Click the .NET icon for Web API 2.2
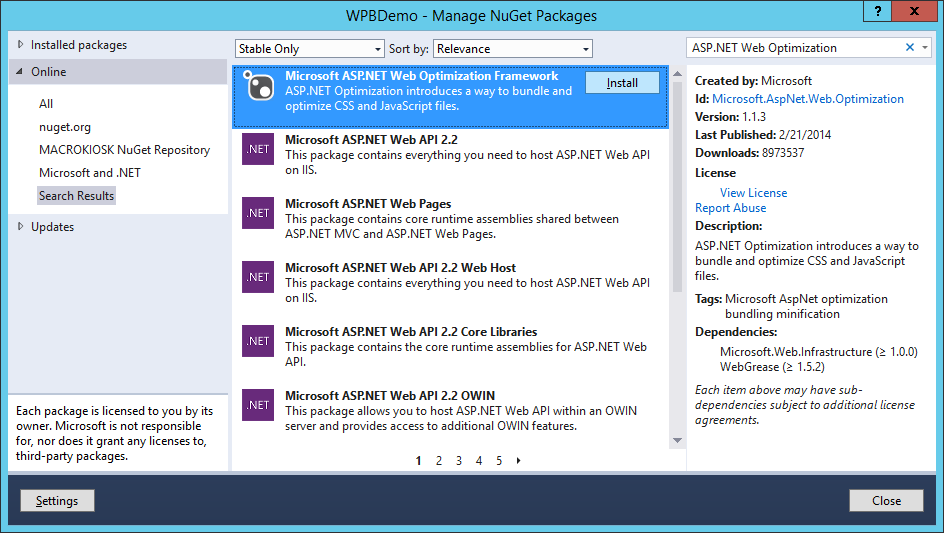This screenshot has width=944, height=533. [258, 149]
